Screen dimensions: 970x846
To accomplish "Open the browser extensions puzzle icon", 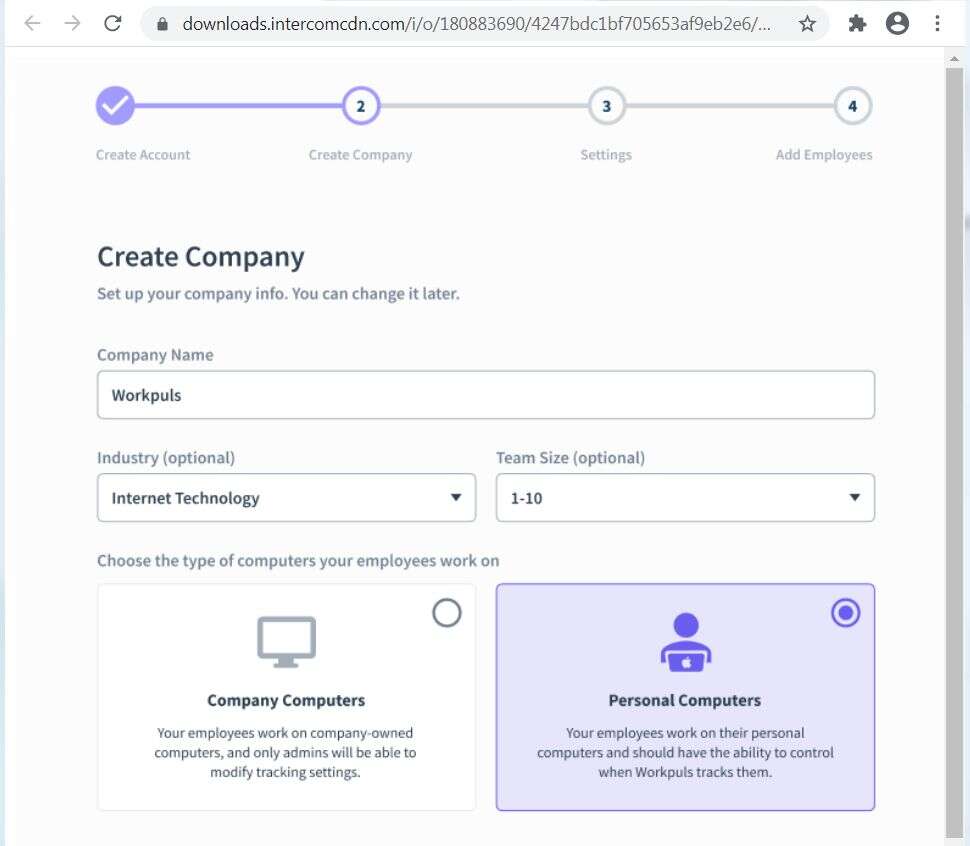I will tap(857, 24).
